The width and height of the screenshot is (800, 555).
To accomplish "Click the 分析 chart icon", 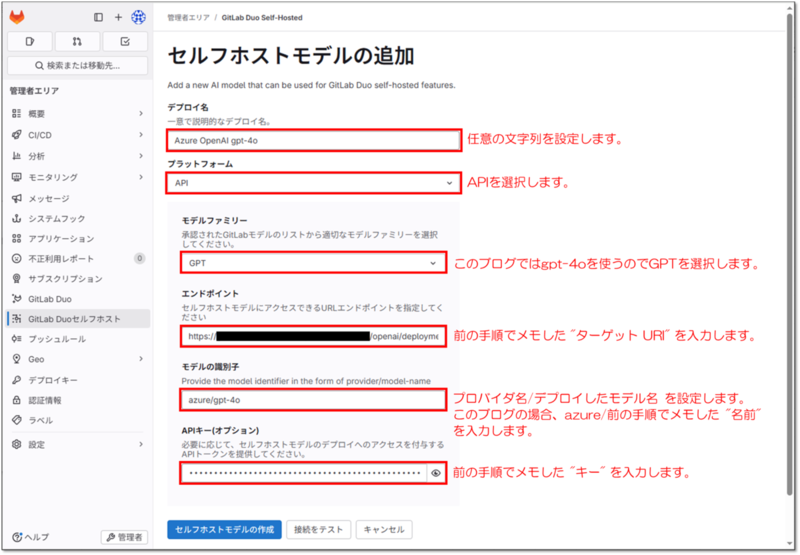I will pos(17,156).
